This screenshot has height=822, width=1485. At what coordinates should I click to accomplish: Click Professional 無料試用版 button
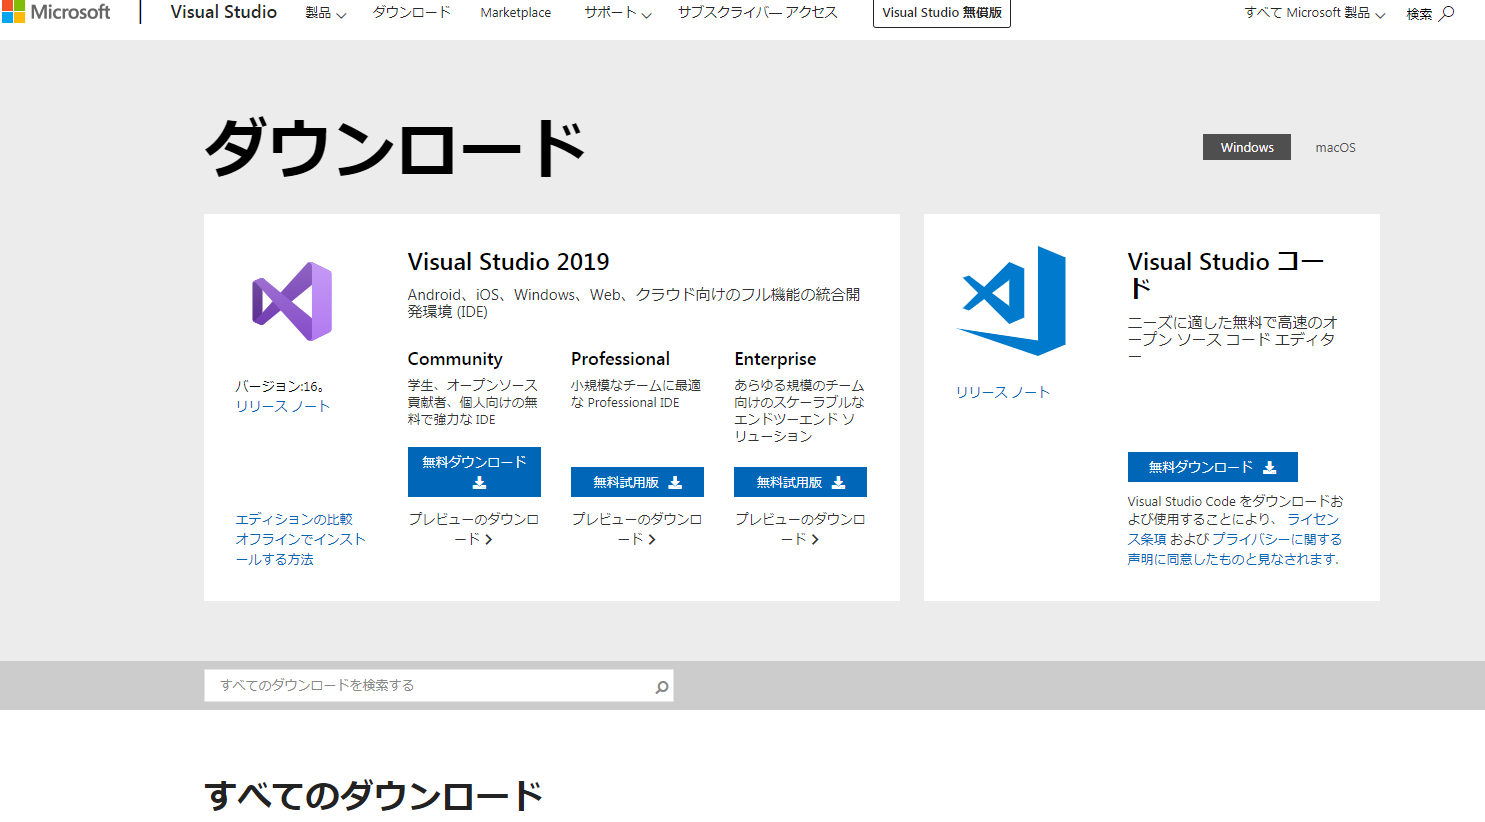(637, 482)
